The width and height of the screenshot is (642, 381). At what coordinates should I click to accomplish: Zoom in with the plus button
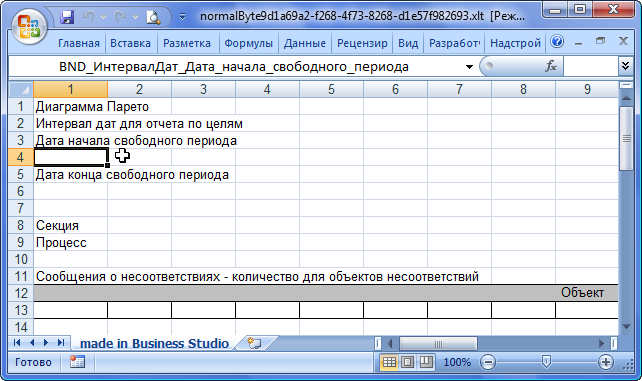click(606, 362)
